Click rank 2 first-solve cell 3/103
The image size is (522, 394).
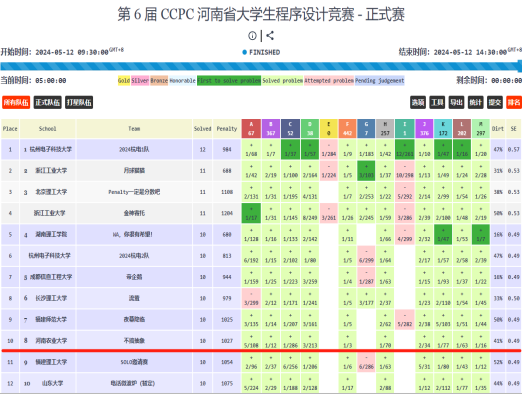(x=366, y=171)
